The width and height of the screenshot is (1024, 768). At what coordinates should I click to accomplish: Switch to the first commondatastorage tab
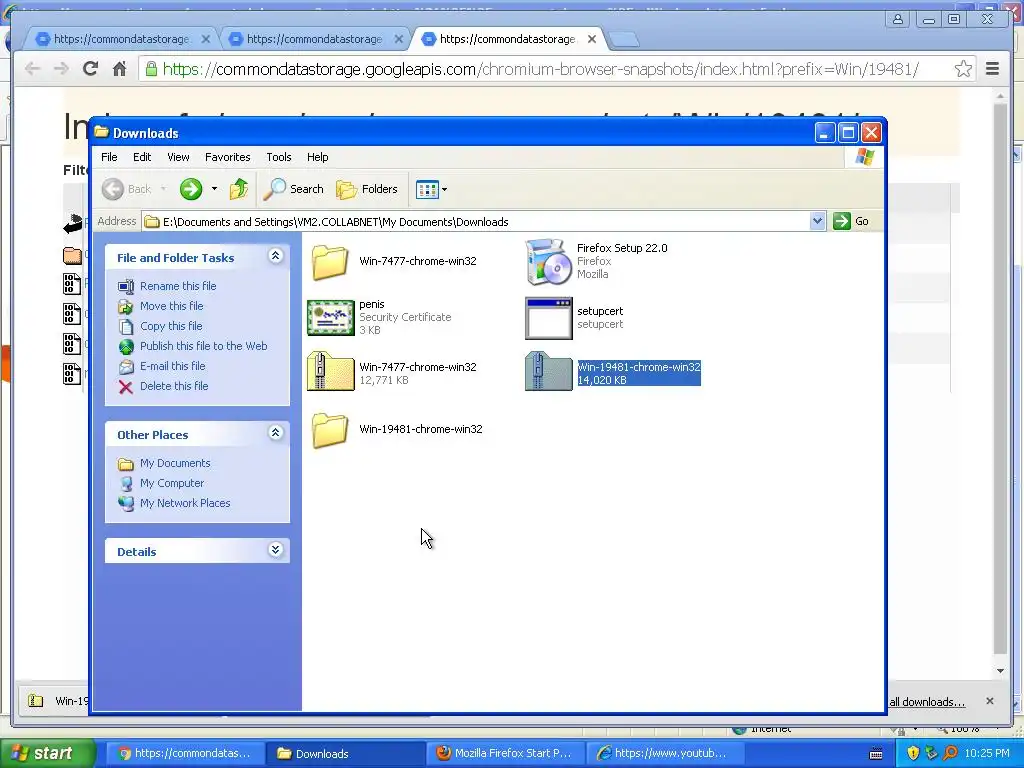pos(121,39)
